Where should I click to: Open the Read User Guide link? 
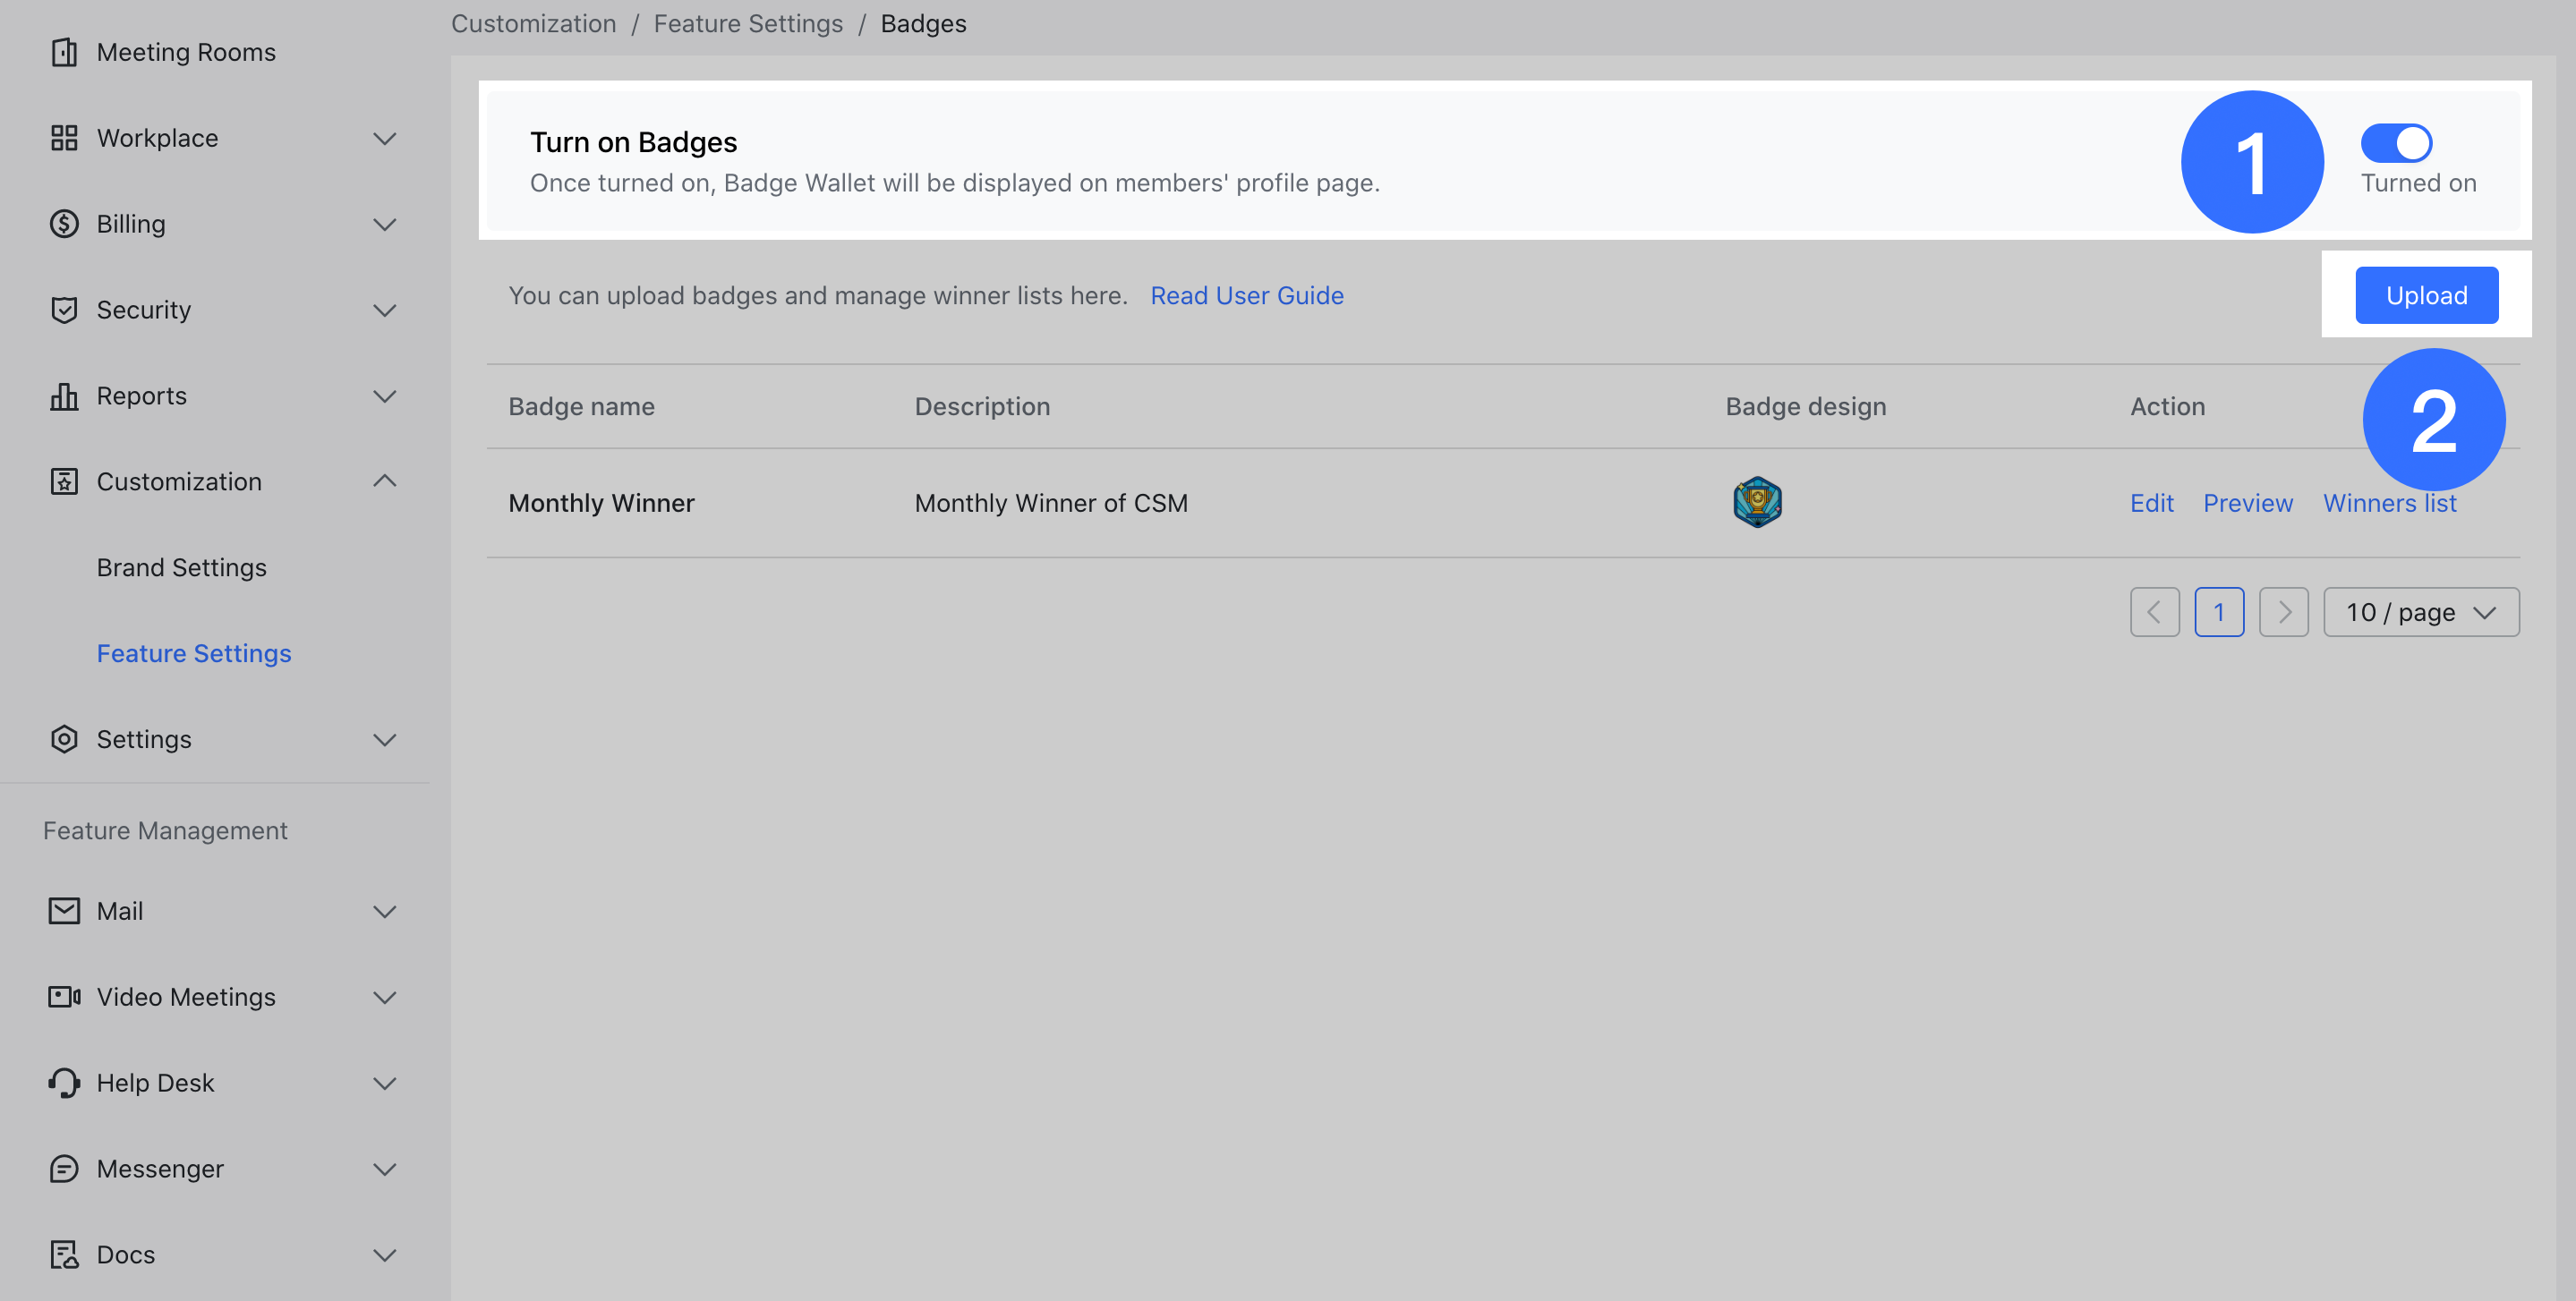pyautogui.click(x=1246, y=295)
